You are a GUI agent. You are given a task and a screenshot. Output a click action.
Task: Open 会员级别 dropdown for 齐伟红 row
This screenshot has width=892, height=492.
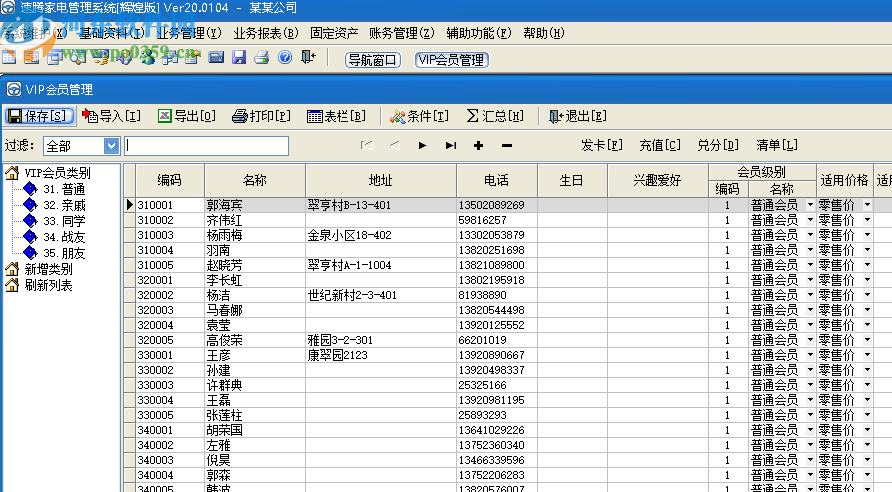810,220
